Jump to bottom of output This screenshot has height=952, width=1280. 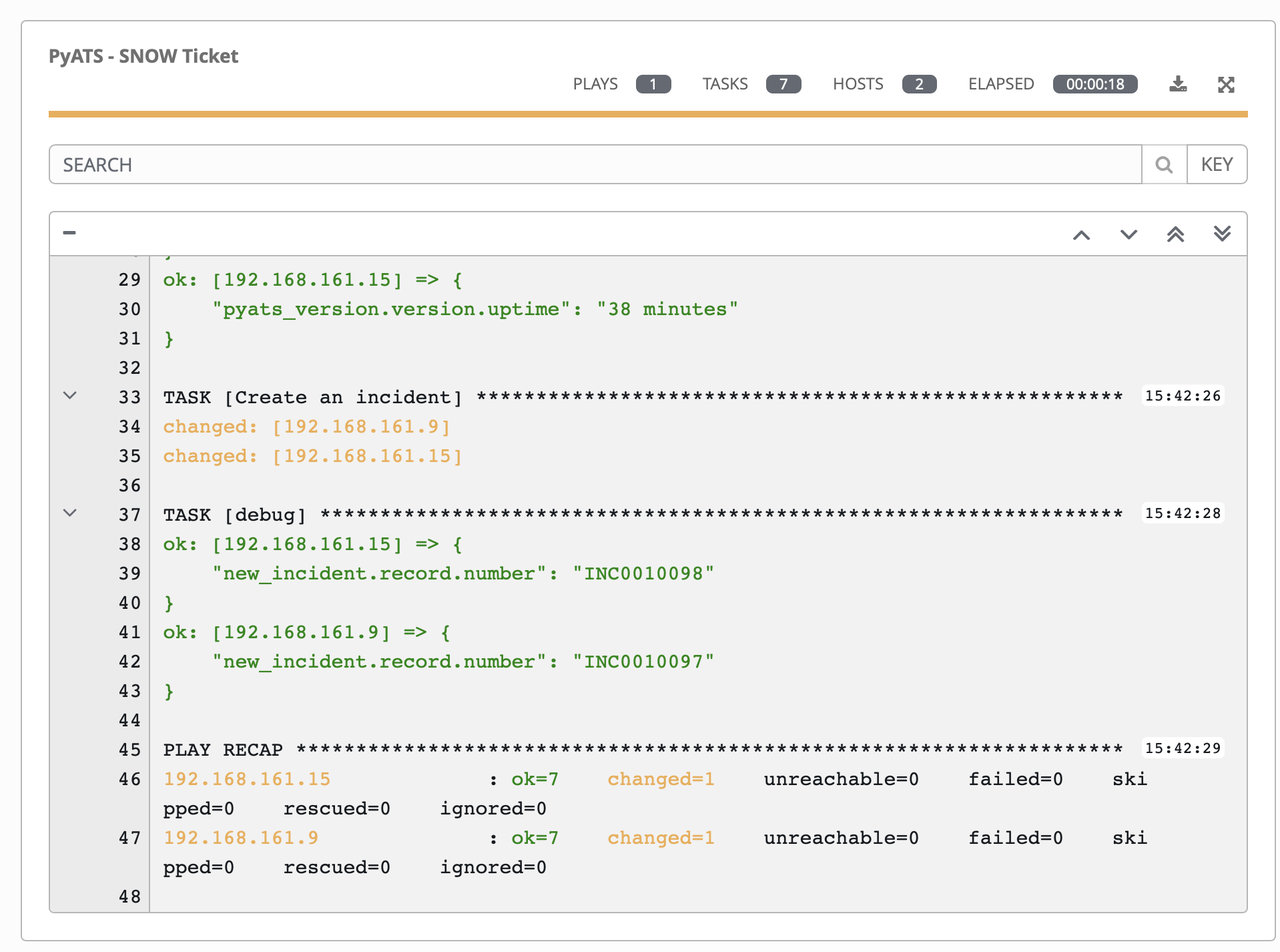click(1221, 234)
